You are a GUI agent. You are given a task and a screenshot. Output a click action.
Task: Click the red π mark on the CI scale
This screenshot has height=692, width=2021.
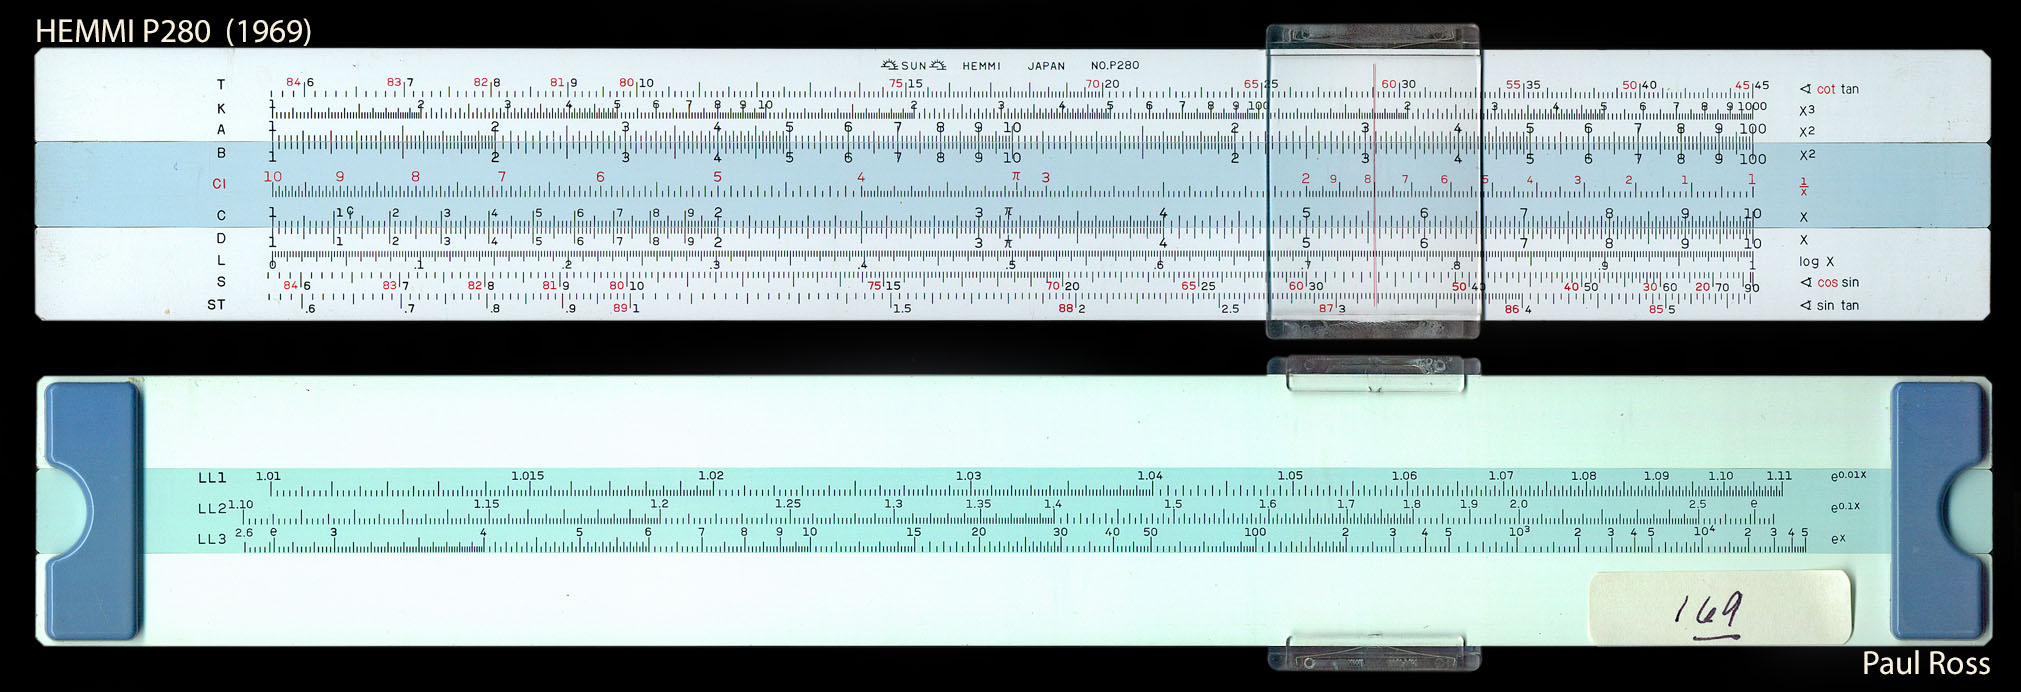tap(1015, 176)
